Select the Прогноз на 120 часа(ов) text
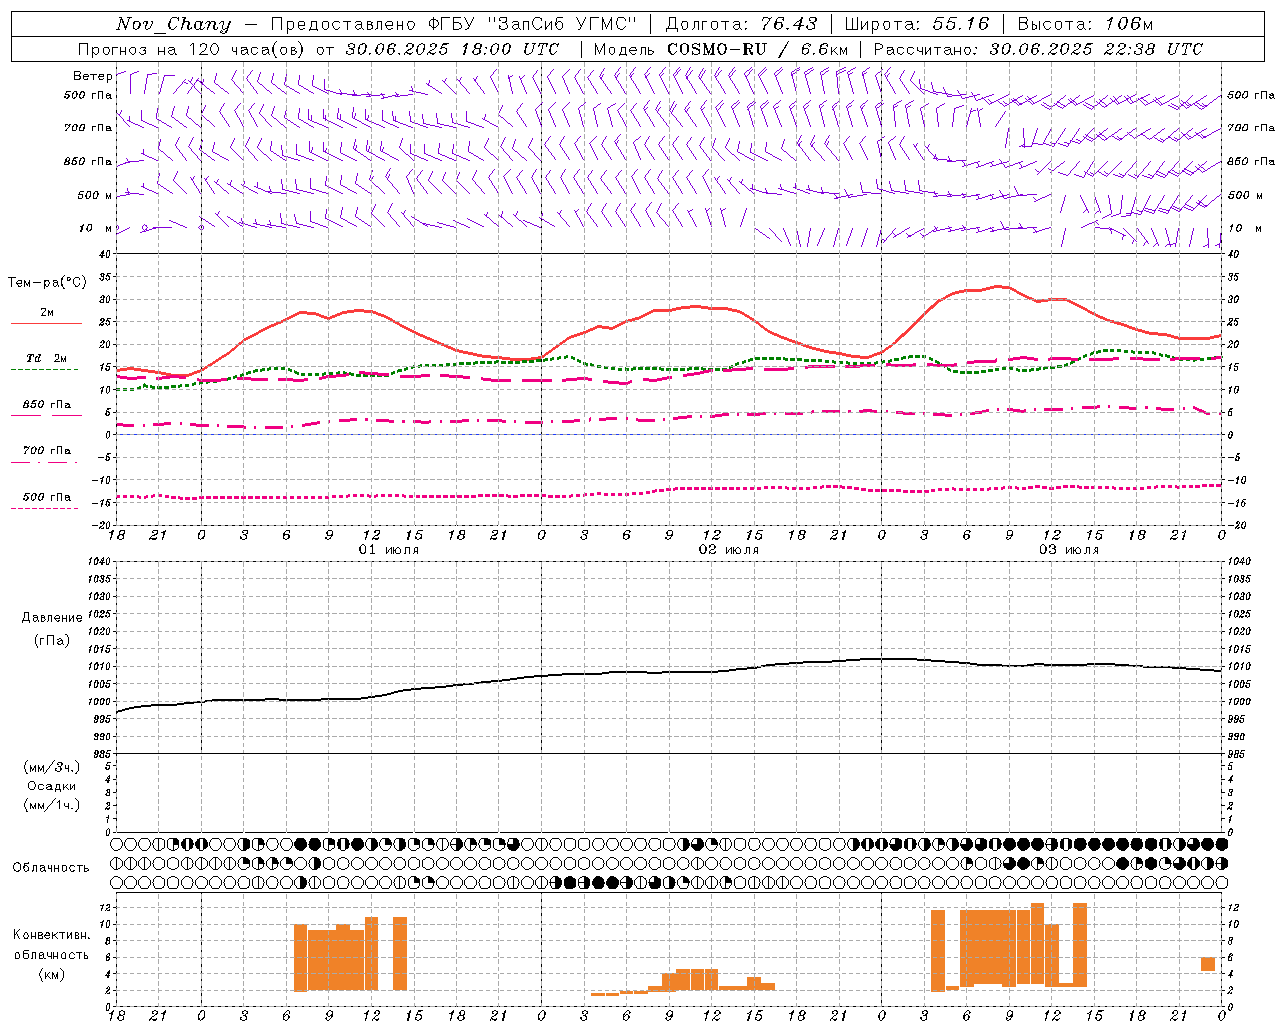The width and height of the screenshot is (1280, 1024). [x=192, y=49]
